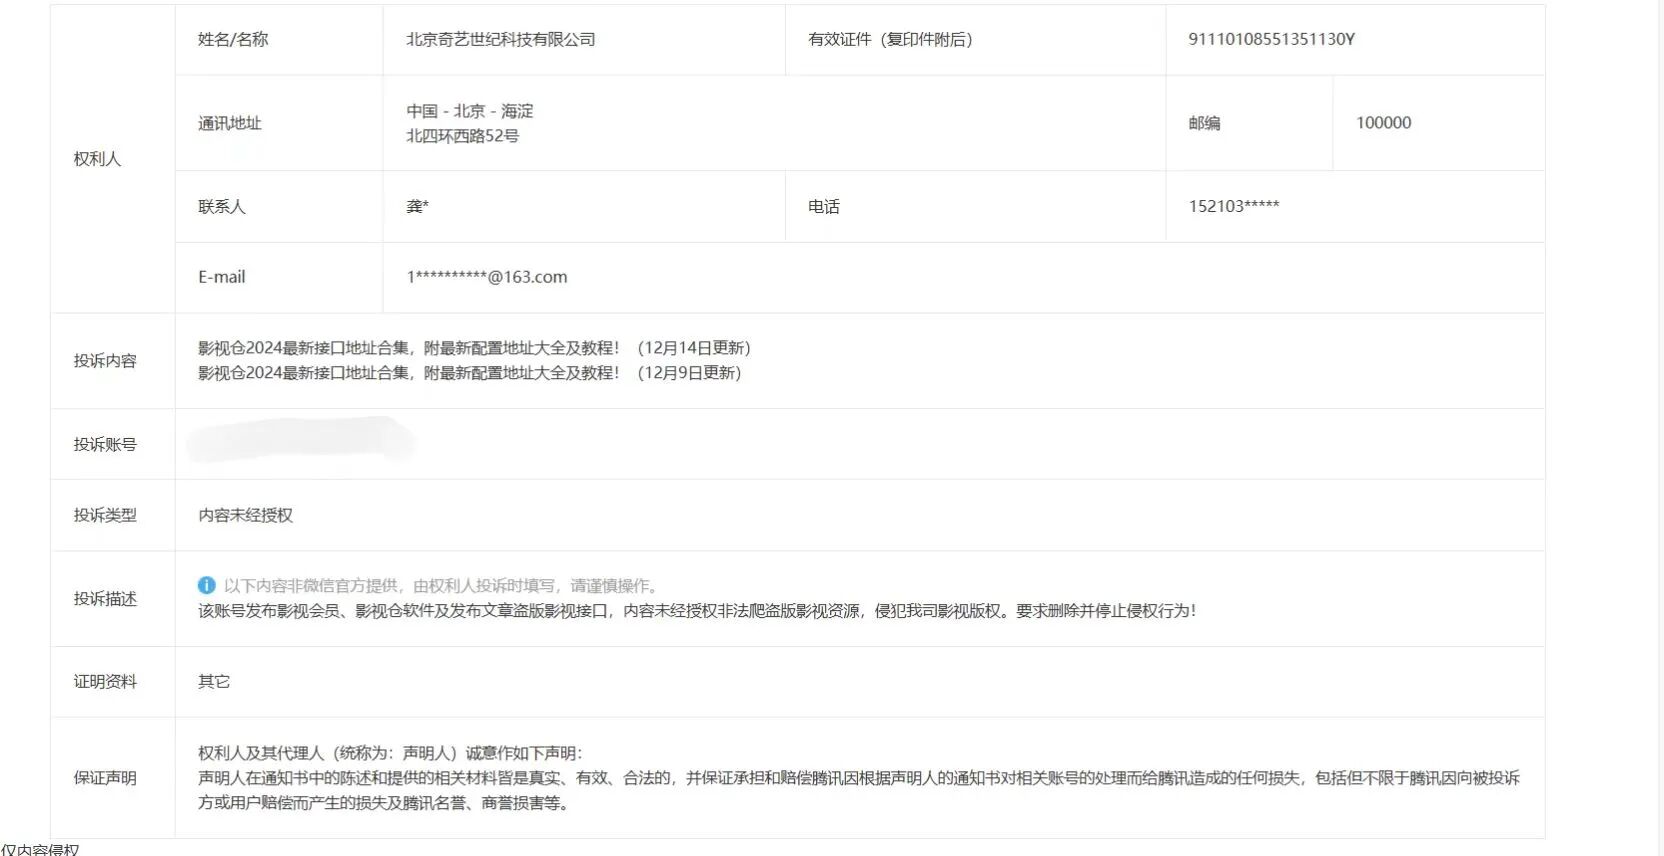
Task: Select the contact name 龚*
Action: 418,206
